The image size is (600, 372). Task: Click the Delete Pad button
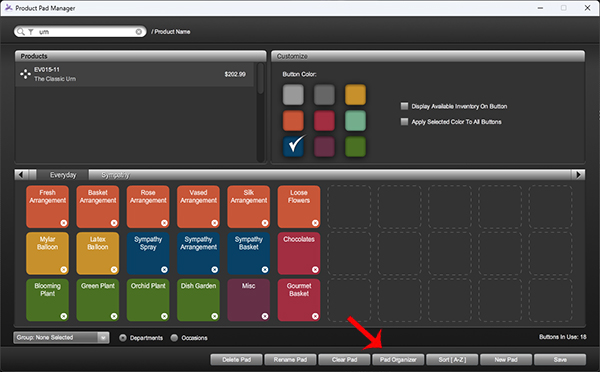coord(236,360)
